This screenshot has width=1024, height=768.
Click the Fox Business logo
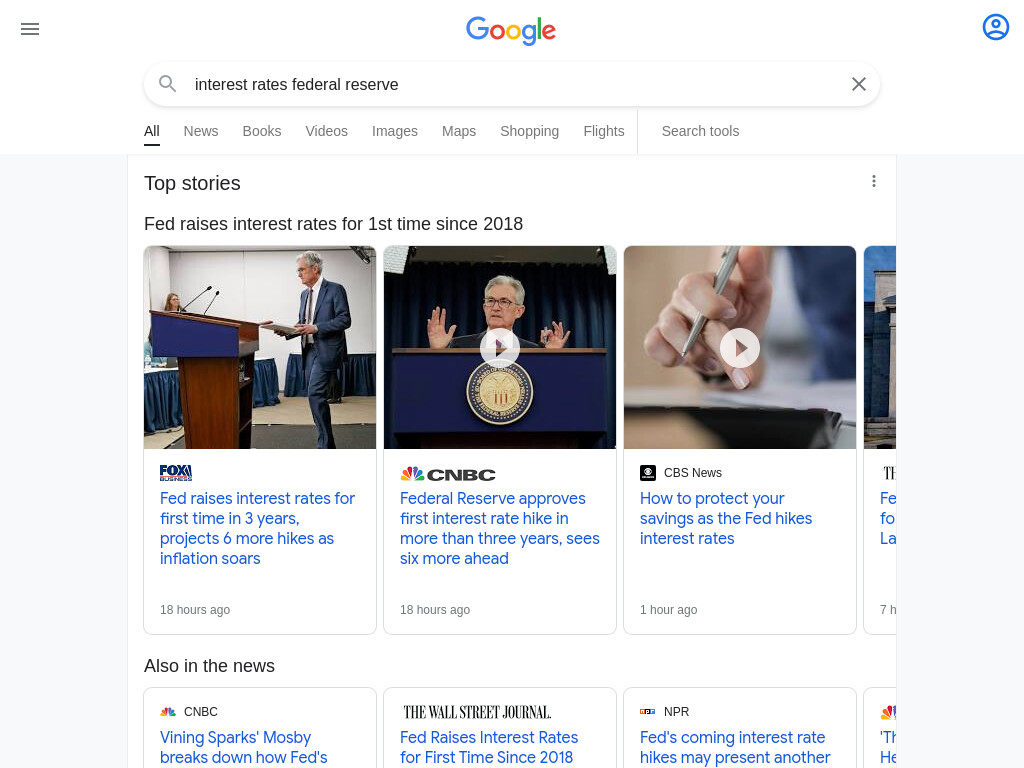pyautogui.click(x=176, y=473)
